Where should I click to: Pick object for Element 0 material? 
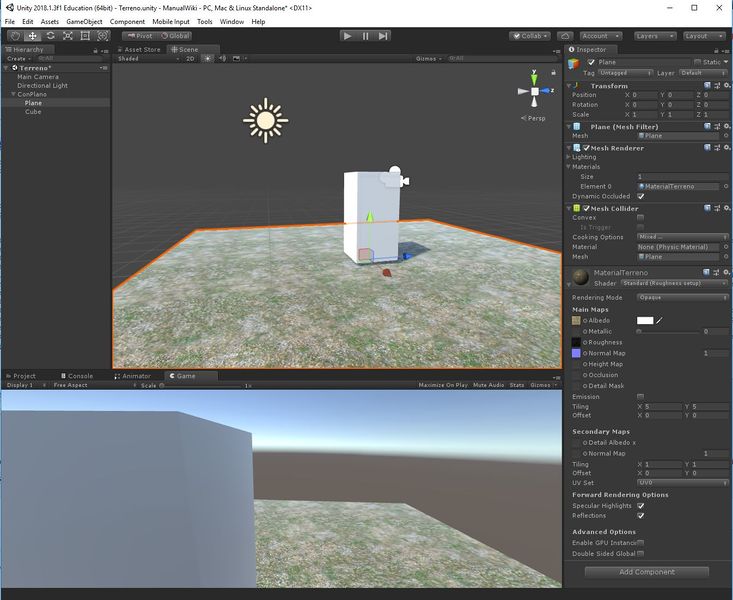(x=726, y=186)
